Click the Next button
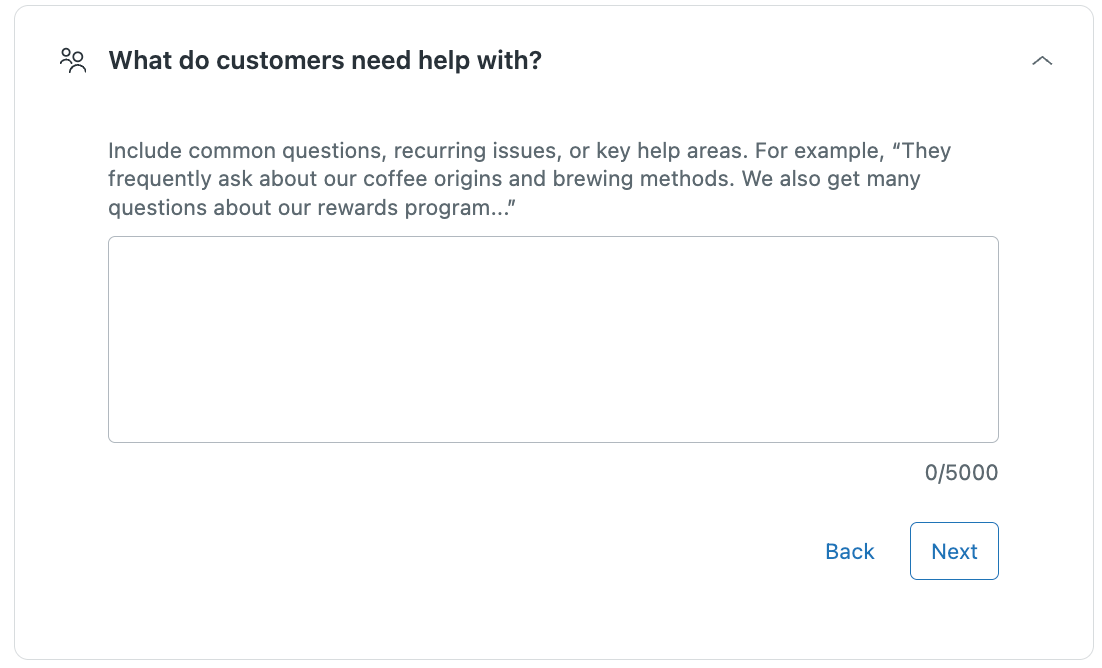The image size is (1102, 668). (x=954, y=551)
